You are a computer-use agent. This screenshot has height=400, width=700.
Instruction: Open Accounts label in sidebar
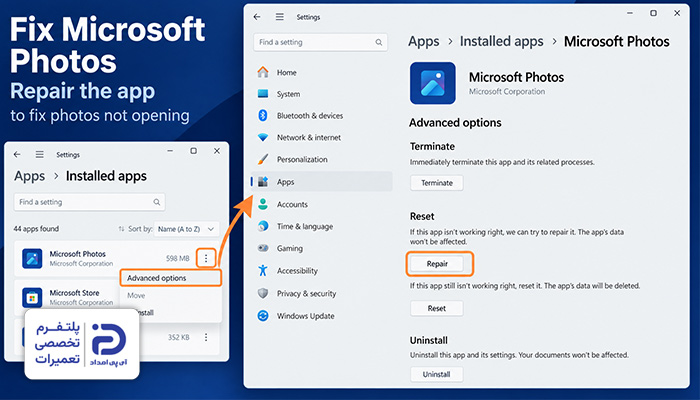tap(292, 204)
